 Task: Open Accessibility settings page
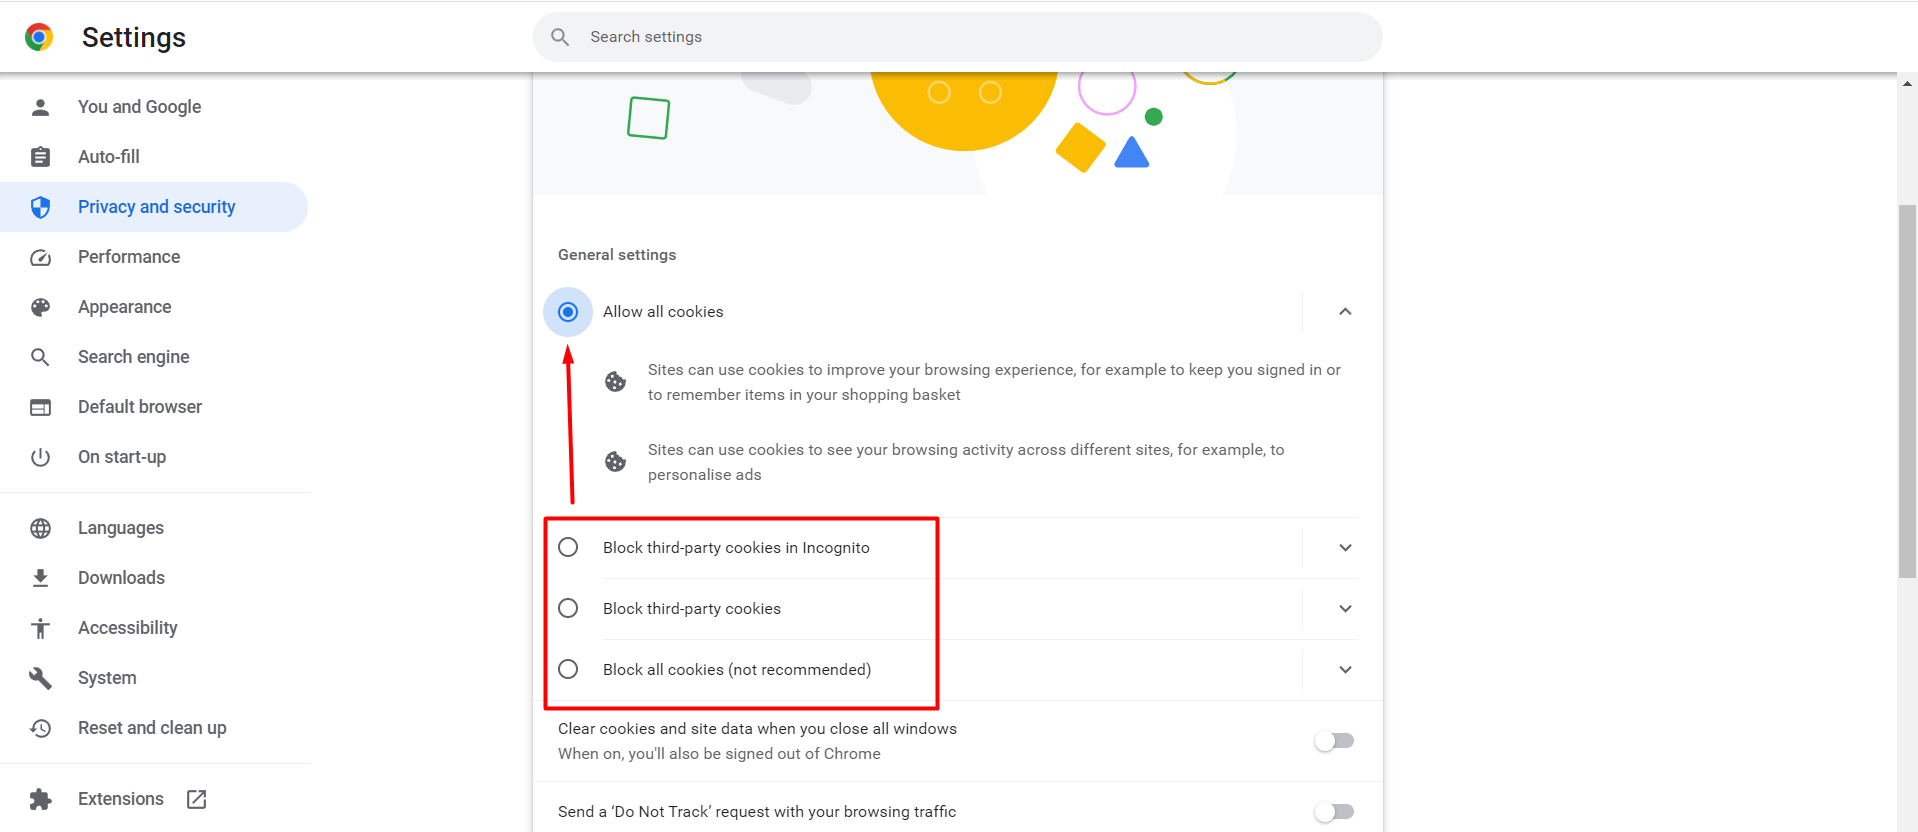tap(127, 628)
